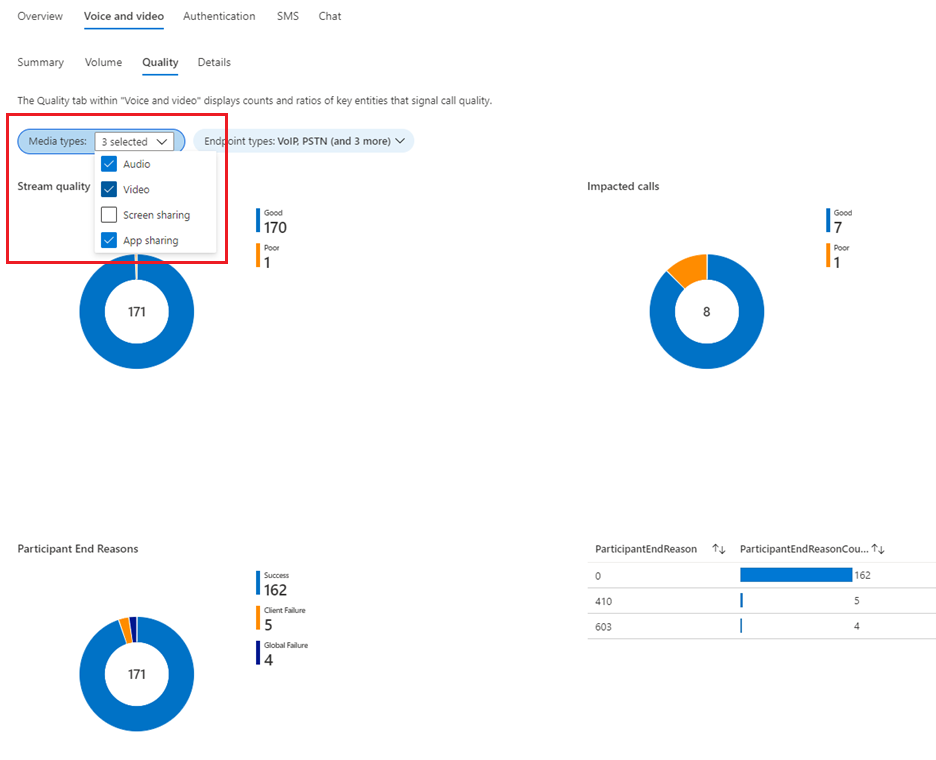Switch to the Volume sub-tab
This screenshot has width=936, height=760.
click(x=103, y=62)
